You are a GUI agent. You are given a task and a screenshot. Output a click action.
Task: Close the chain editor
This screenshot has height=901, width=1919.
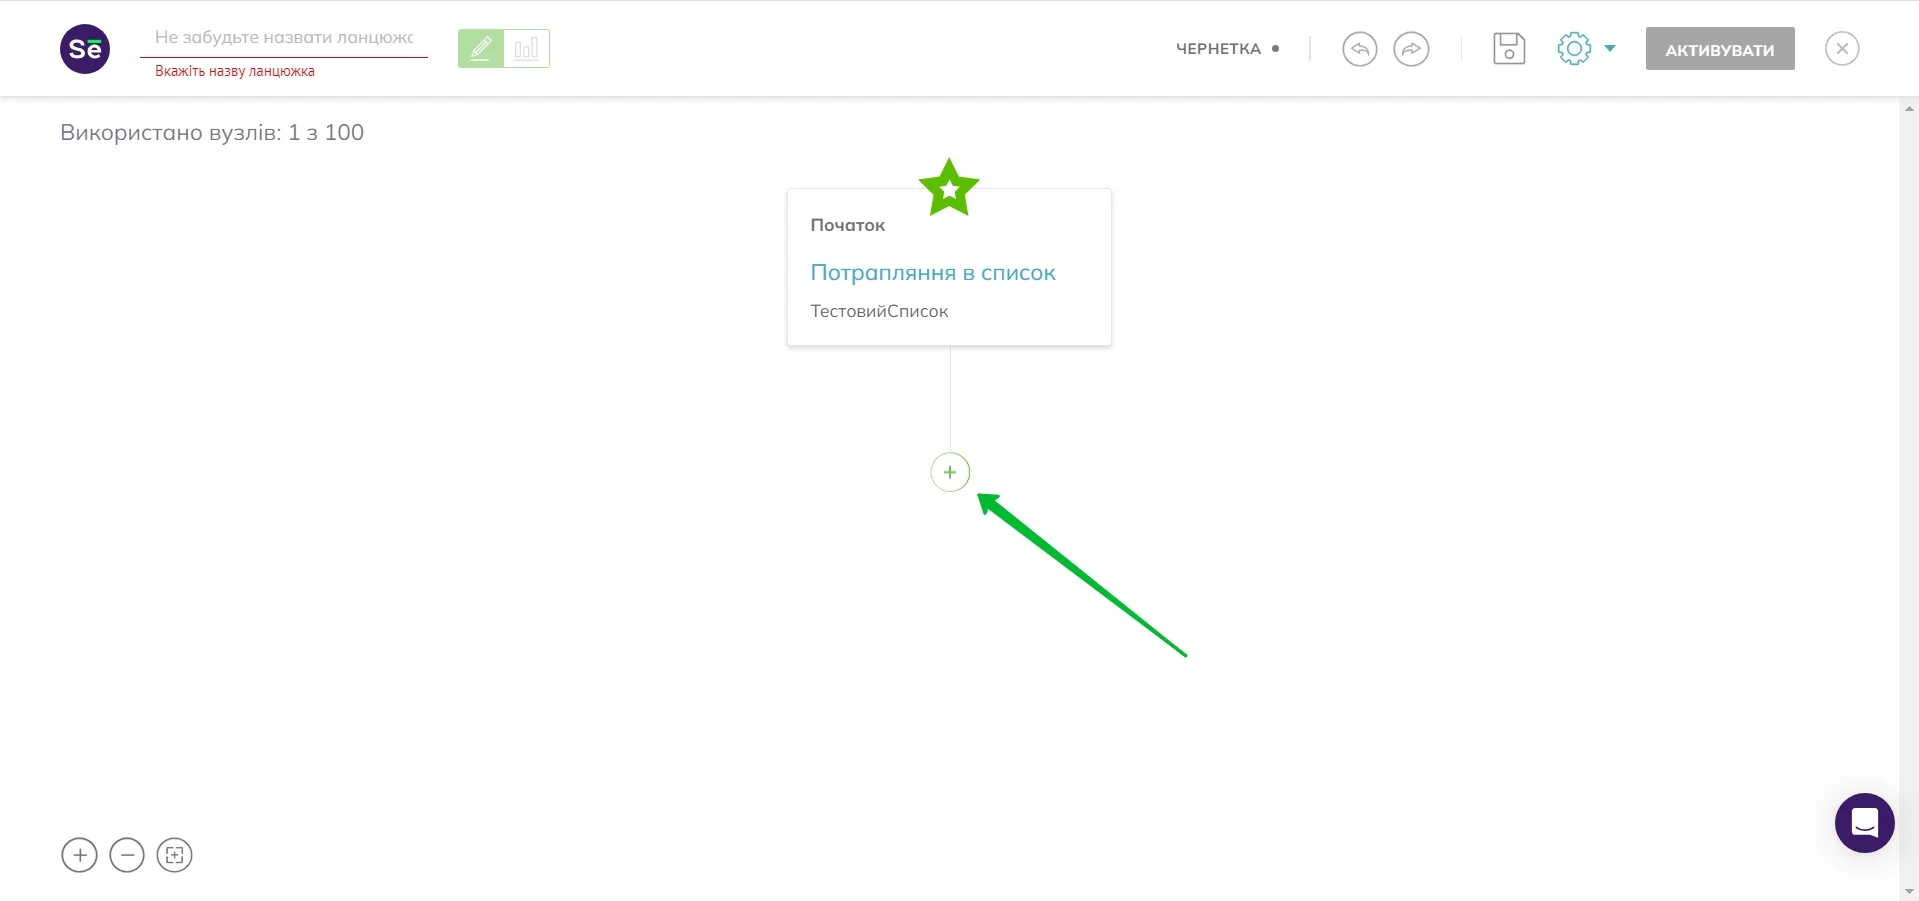[1842, 49]
